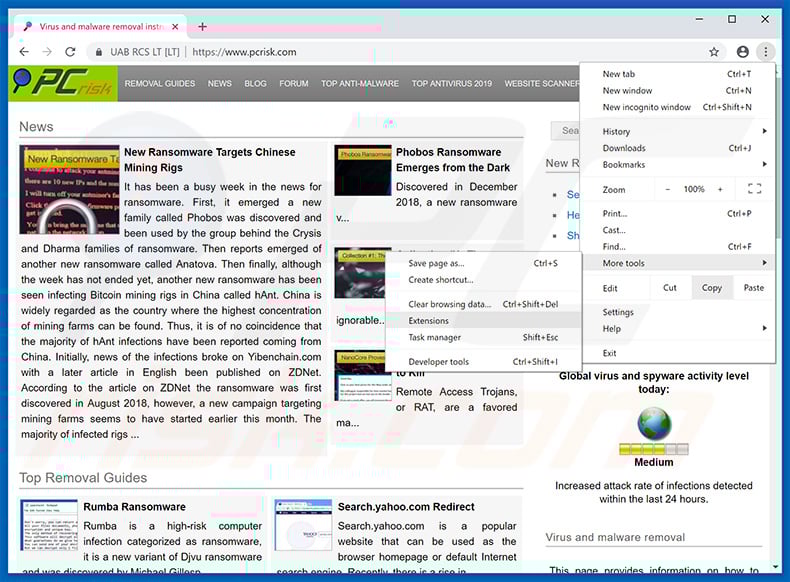This screenshot has width=790, height=582.
Task: Decrease zoom with minus button
Action: (x=668, y=189)
